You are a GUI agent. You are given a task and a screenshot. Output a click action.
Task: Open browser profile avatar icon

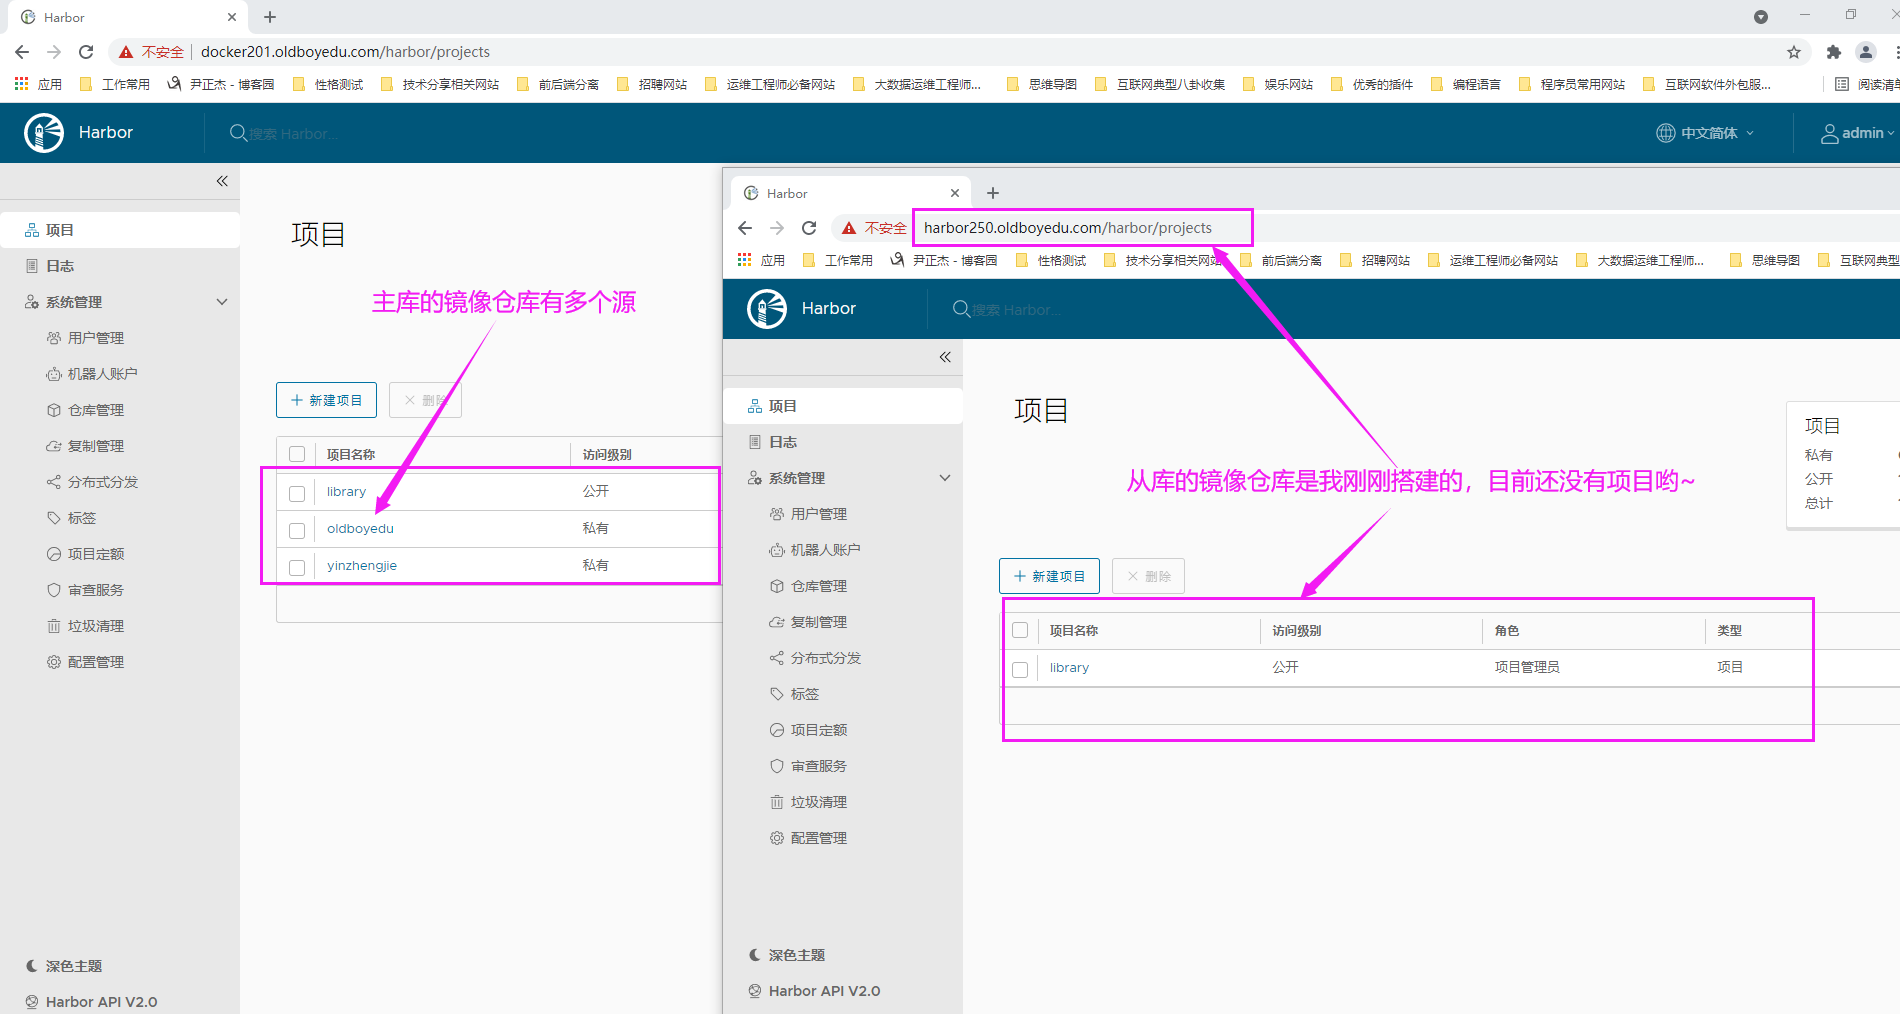(x=1865, y=52)
